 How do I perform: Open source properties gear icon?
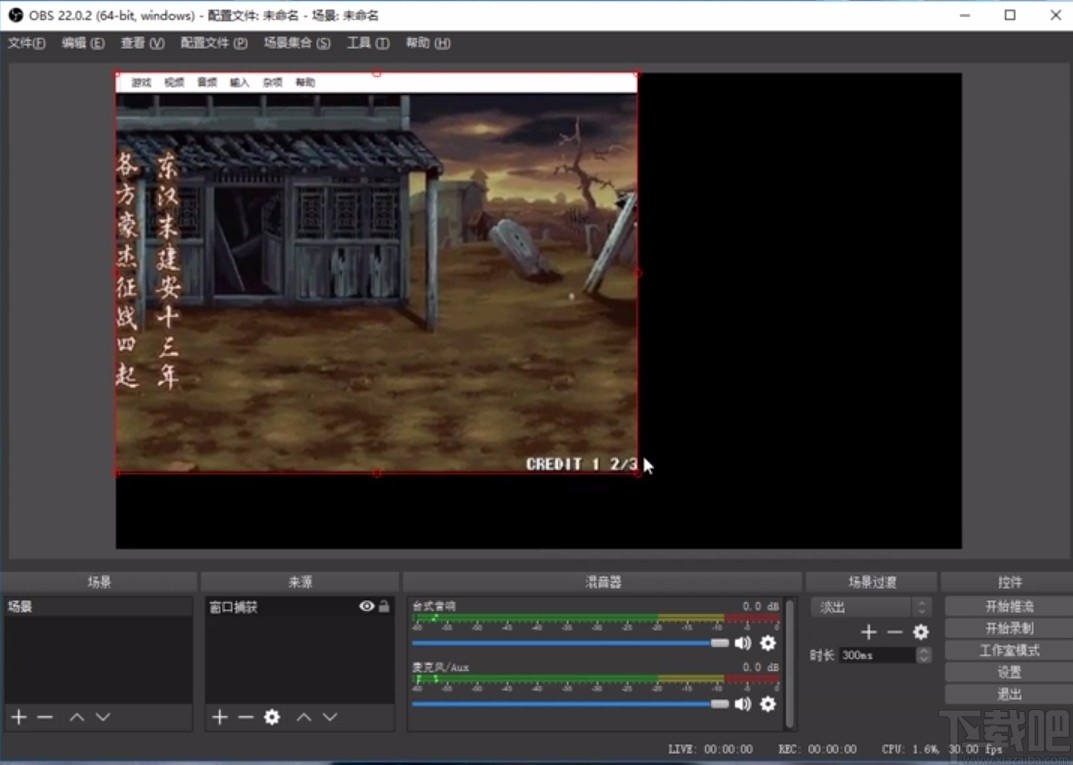click(x=272, y=716)
